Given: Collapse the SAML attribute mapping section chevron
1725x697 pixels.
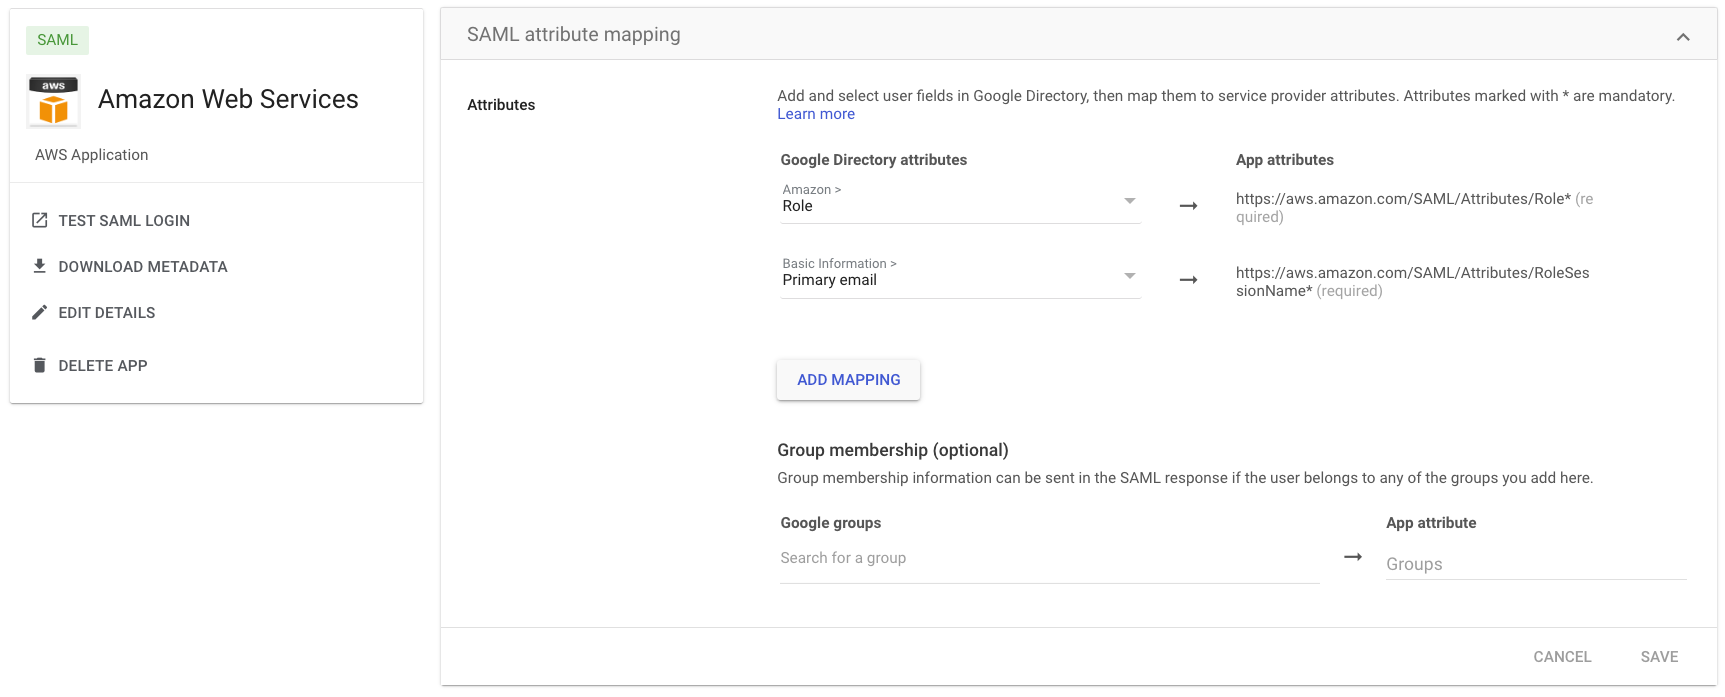Looking at the screenshot, I should 1683,37.
